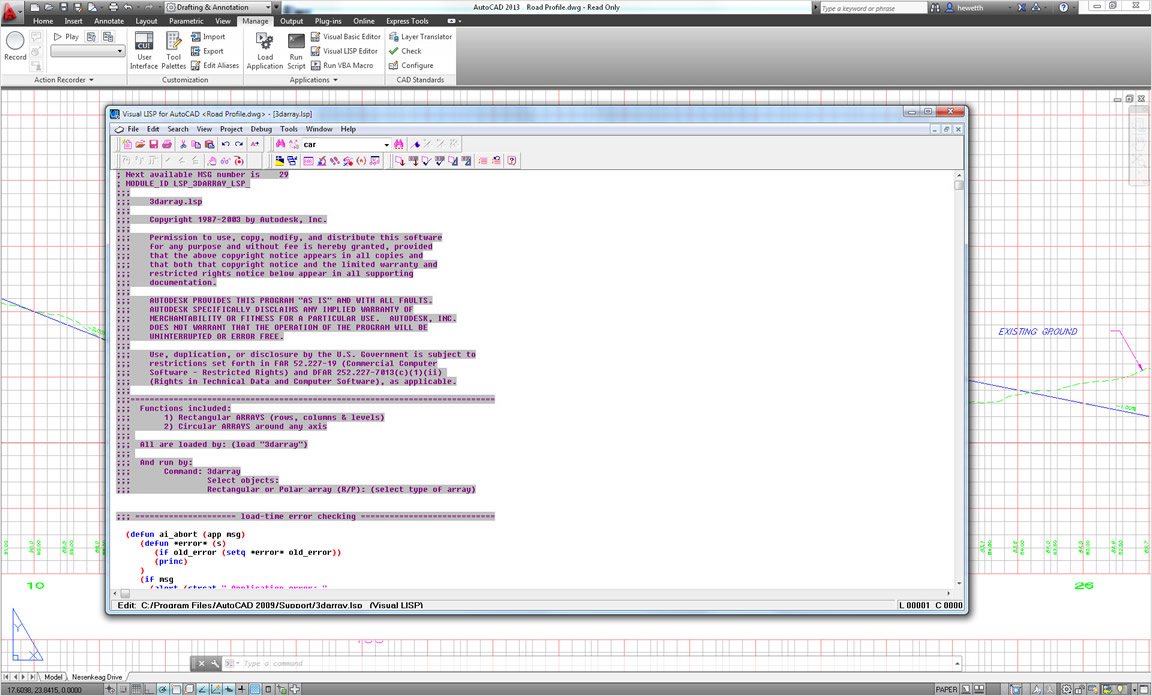
Task: Click AutoCAD keyword search field
Action: [873, 8]
